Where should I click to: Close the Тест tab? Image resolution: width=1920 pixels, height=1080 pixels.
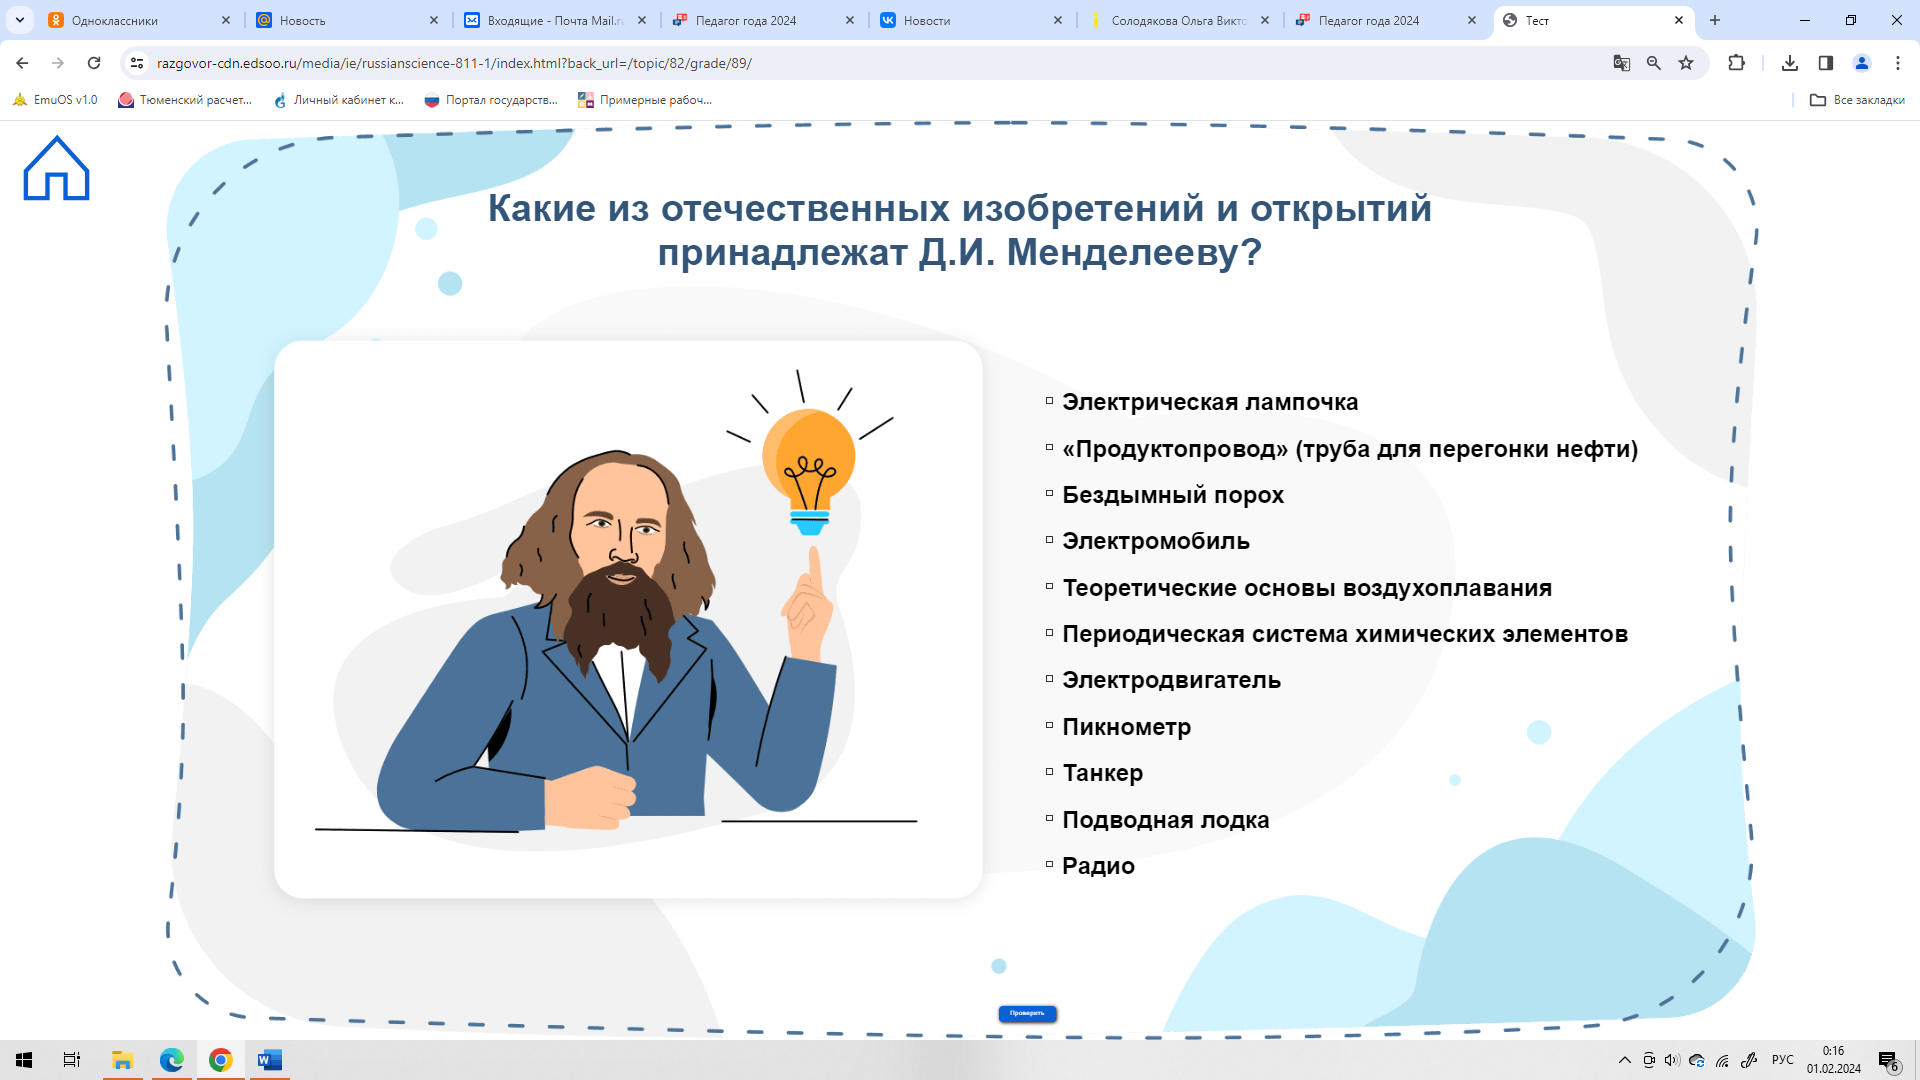click(1679, 20)
